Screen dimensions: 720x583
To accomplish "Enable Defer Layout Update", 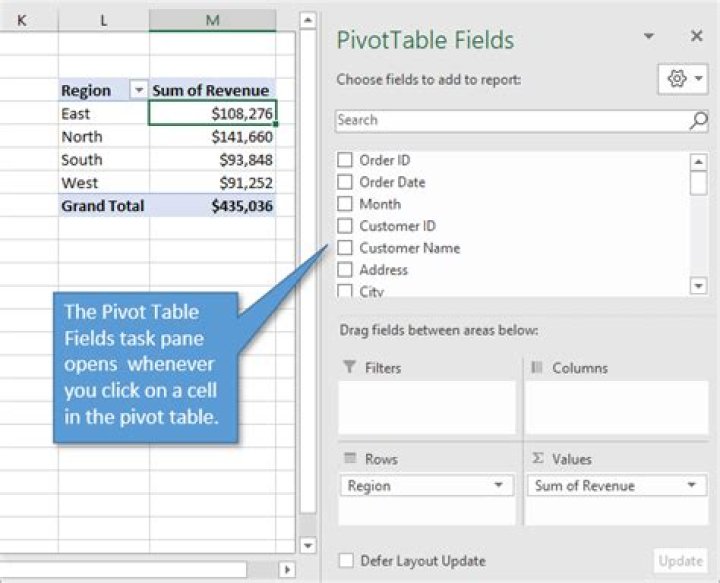I will 346,561.
